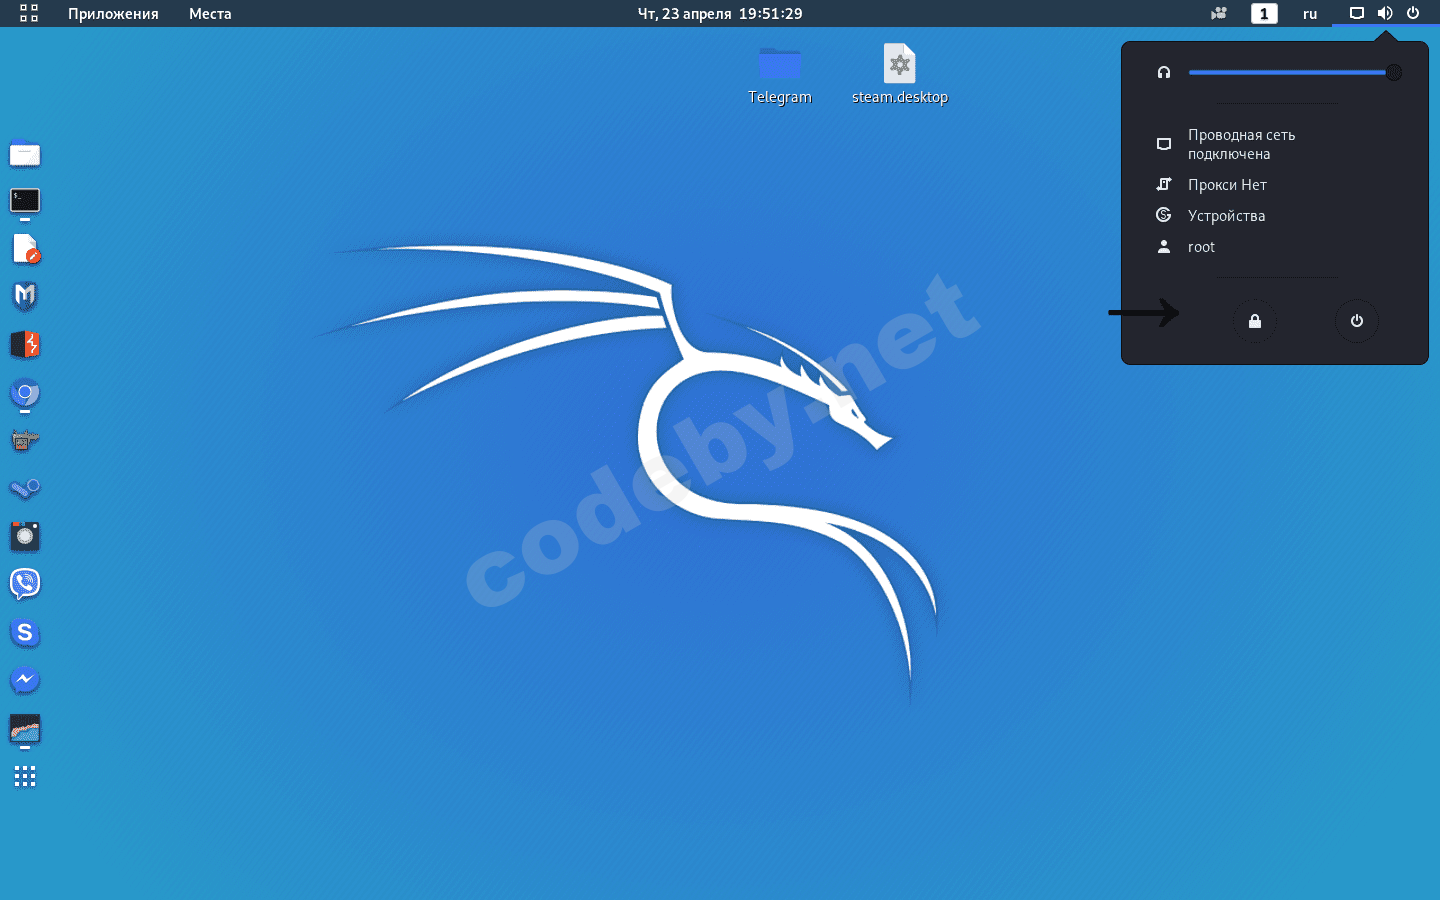Image resolution: width=1440 pixels, height=900 pixels.
Task: Launch Chromium browser from the dock
Action: (x=24, y=392)
